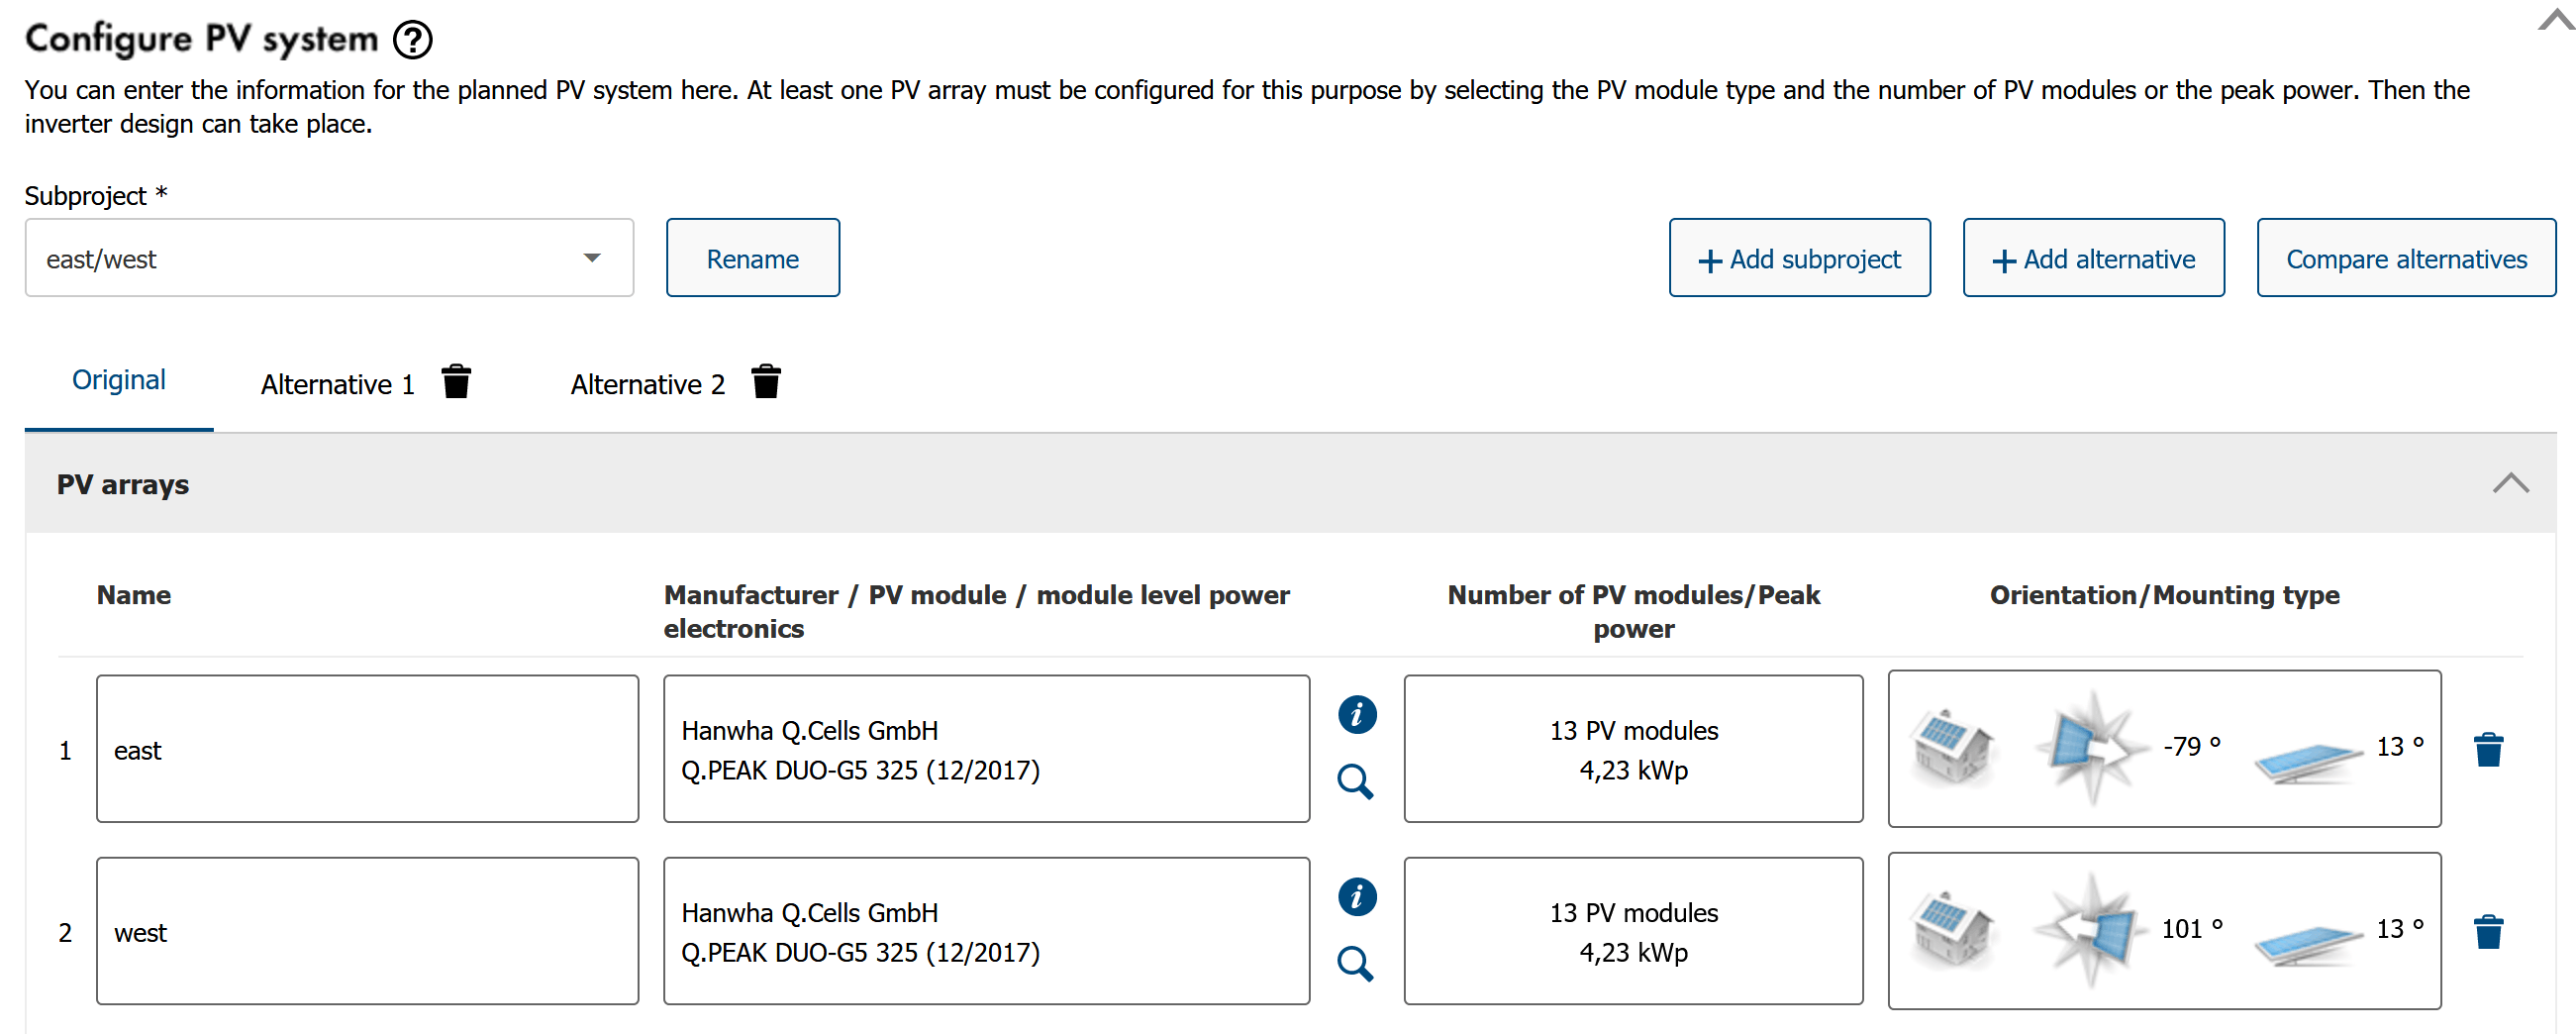Collapse the PV arrays section
The height and width of the screenshot is (1034, 2576).
click(2510, 484)
